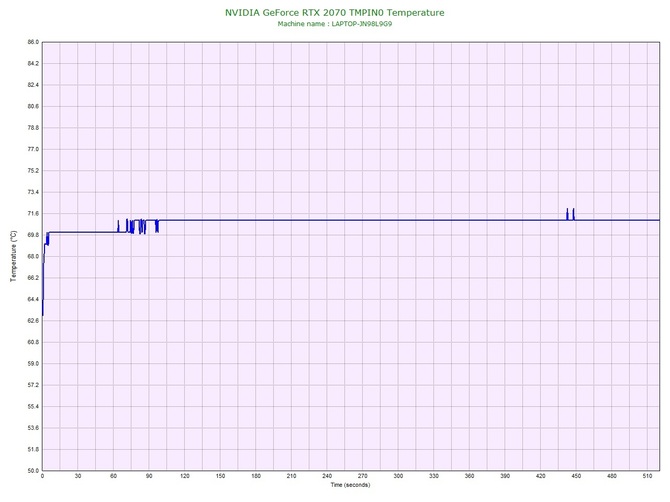670x502 pixels.
Task: Click the '86.0' y-axis value
Action: point(33,42)
